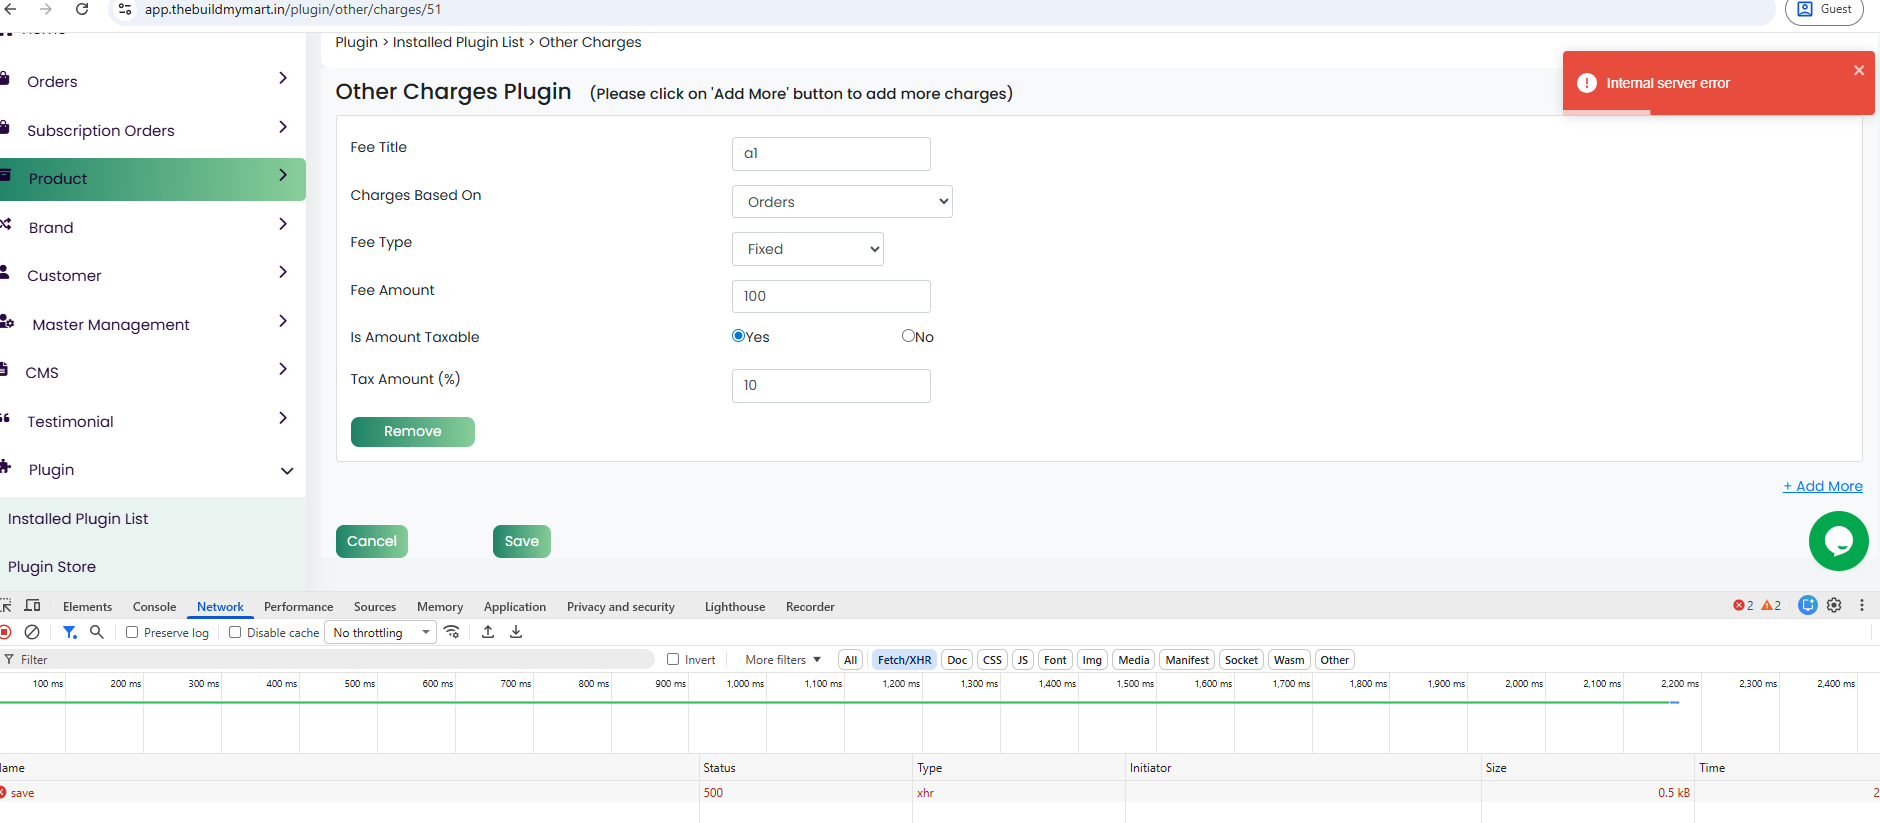Open the Guest profile button
Viewport: 1880px width, 823px height.
point(1824,10)
